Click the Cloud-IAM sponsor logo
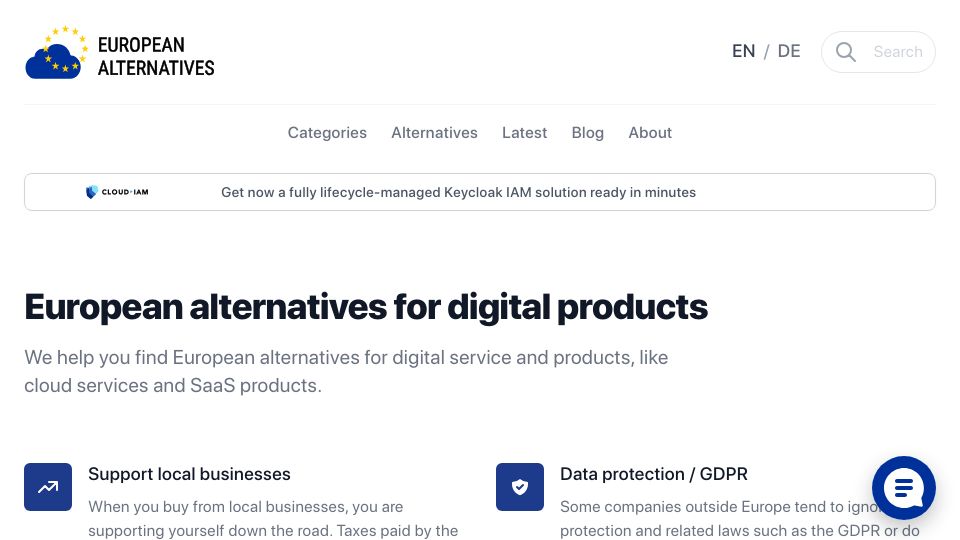 click(x=117, y=192)
